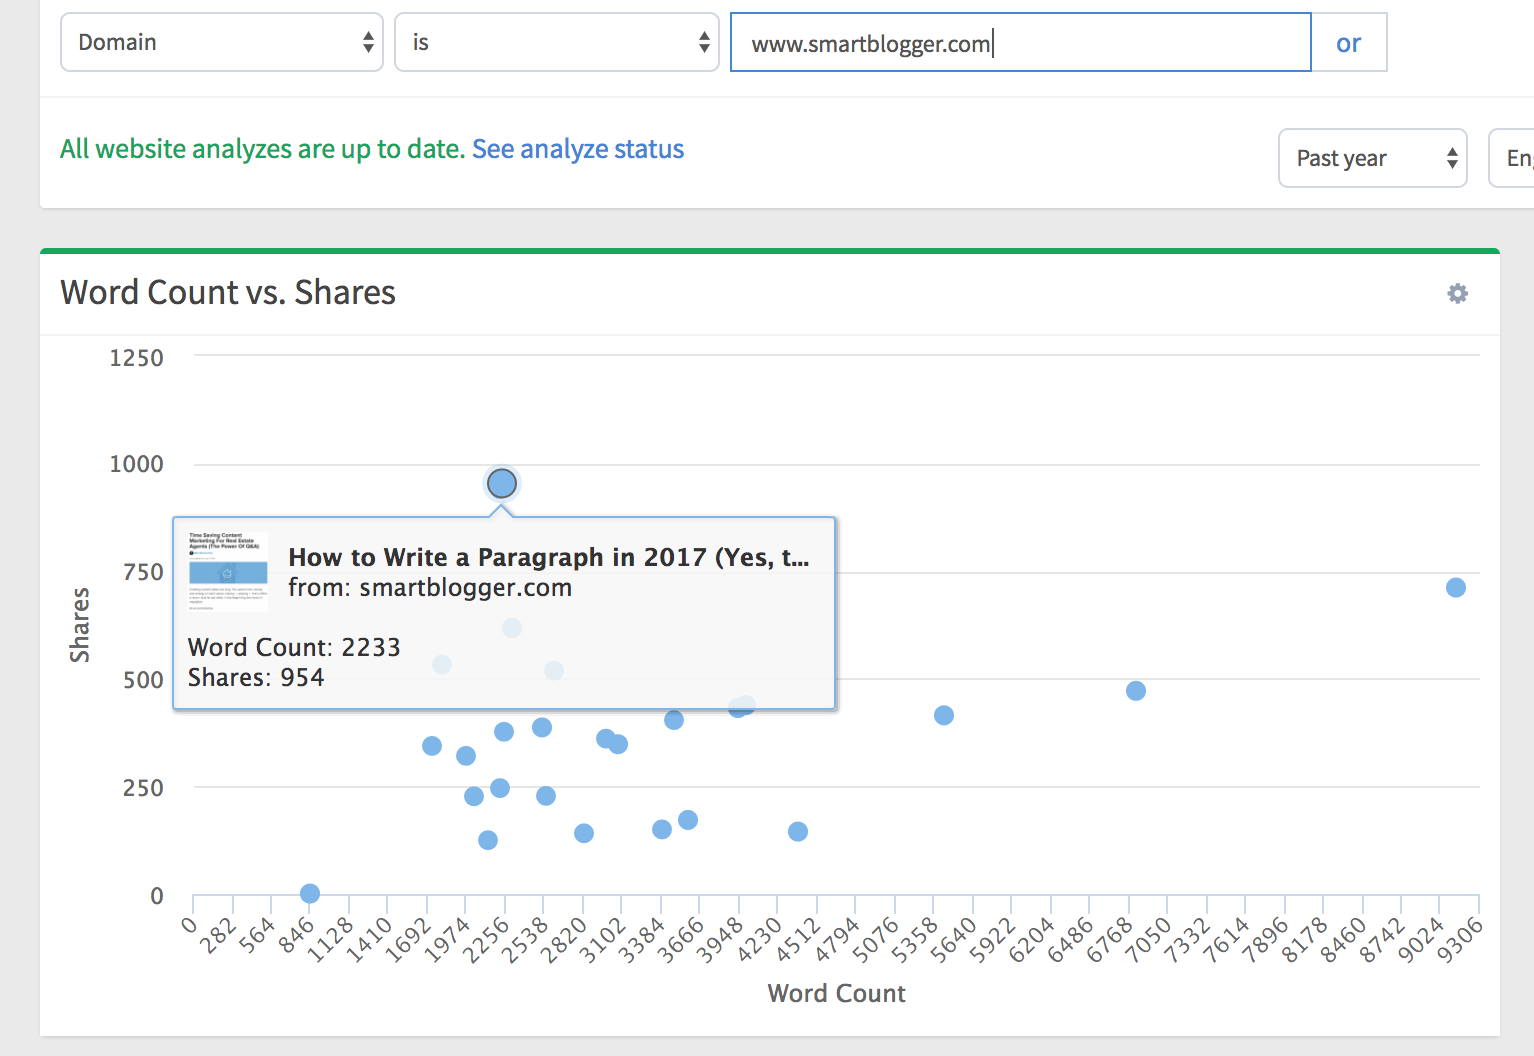Click the 1250 y-axis tick label

[x=136, y=358]
